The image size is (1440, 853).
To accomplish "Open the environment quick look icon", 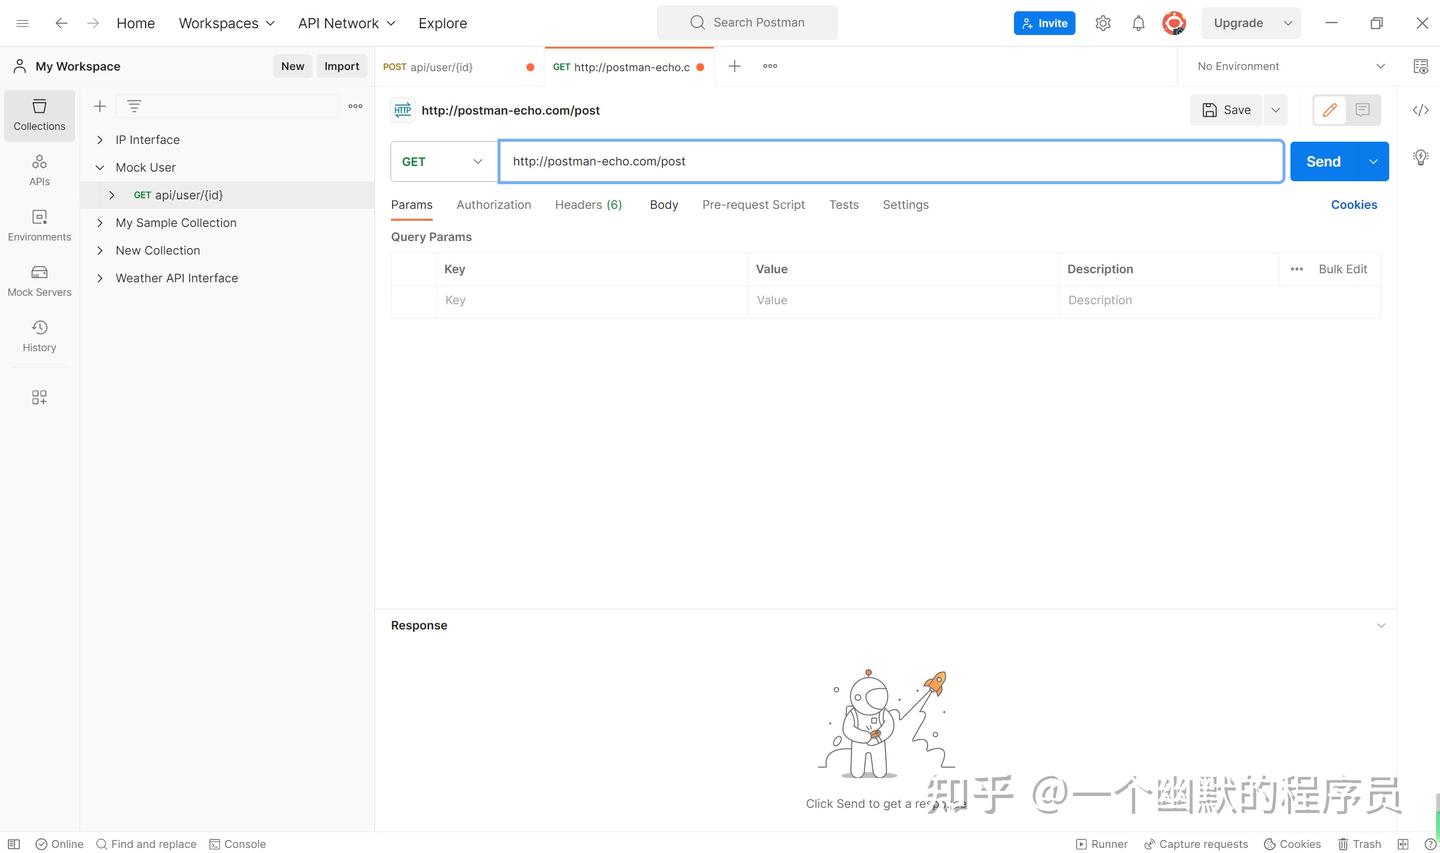I will click(x=1420, y=66).
